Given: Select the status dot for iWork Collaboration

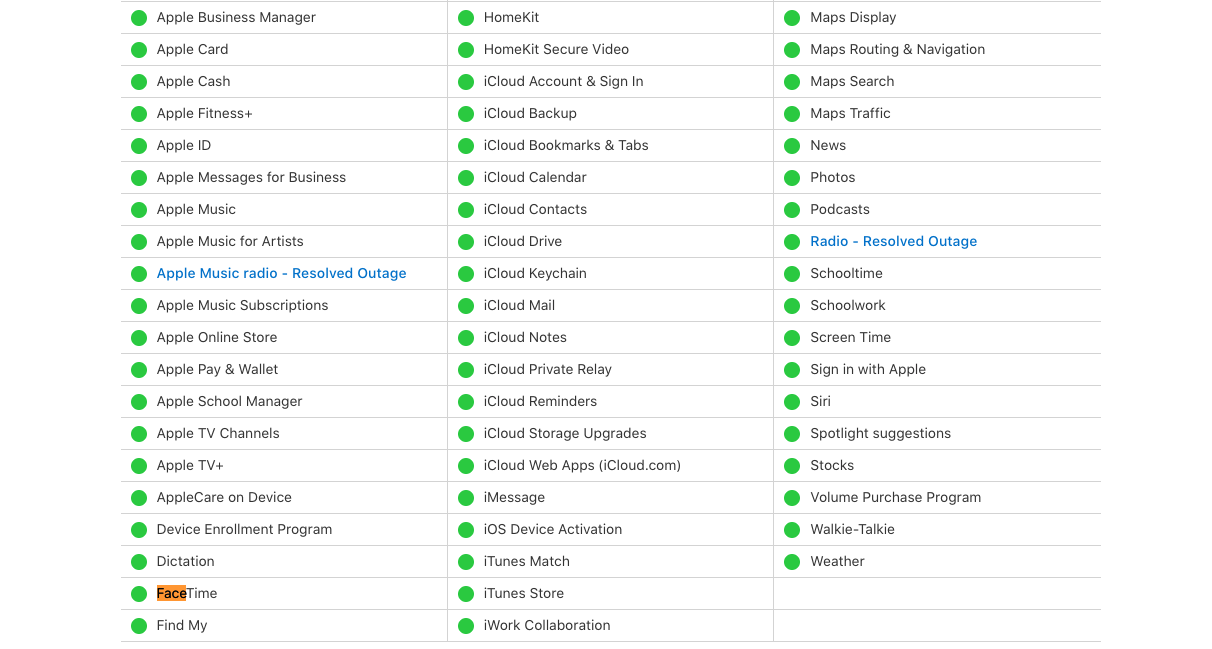Looking at the screenshot, I should coord(466,626).
